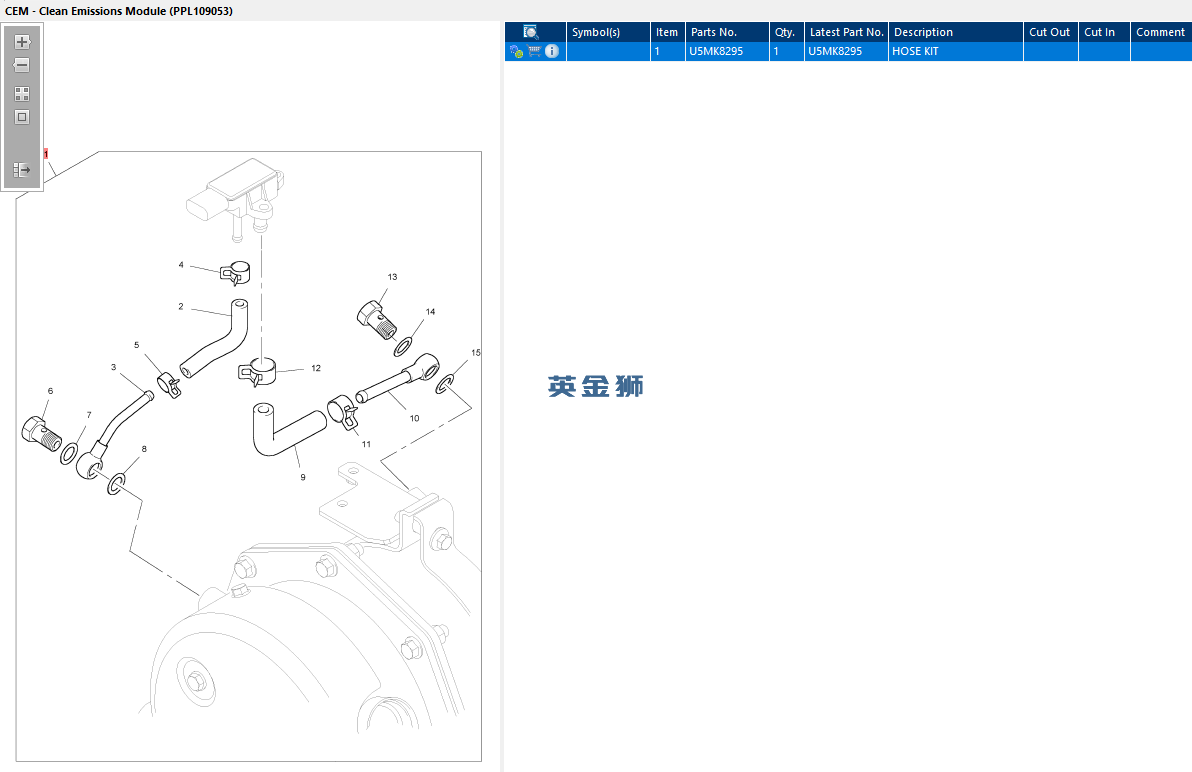Click callout number 12 beside the clamp
Screen dimensions: 1192x772
(x=315, y=368)
